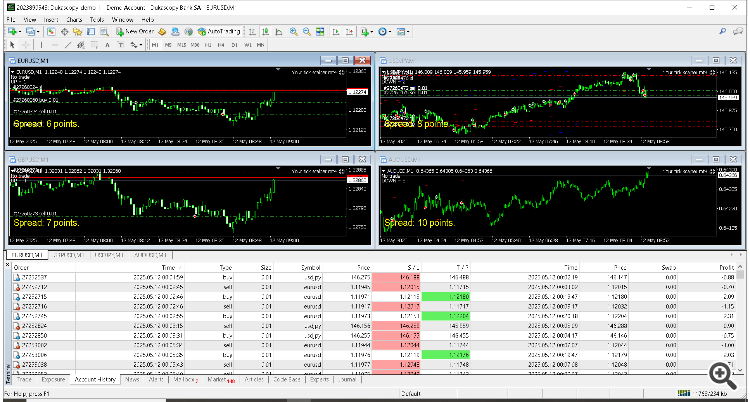Click the magnifier zoom overlay icon
This screenshot has width=750, height=402.
click(x=720, y=372)
